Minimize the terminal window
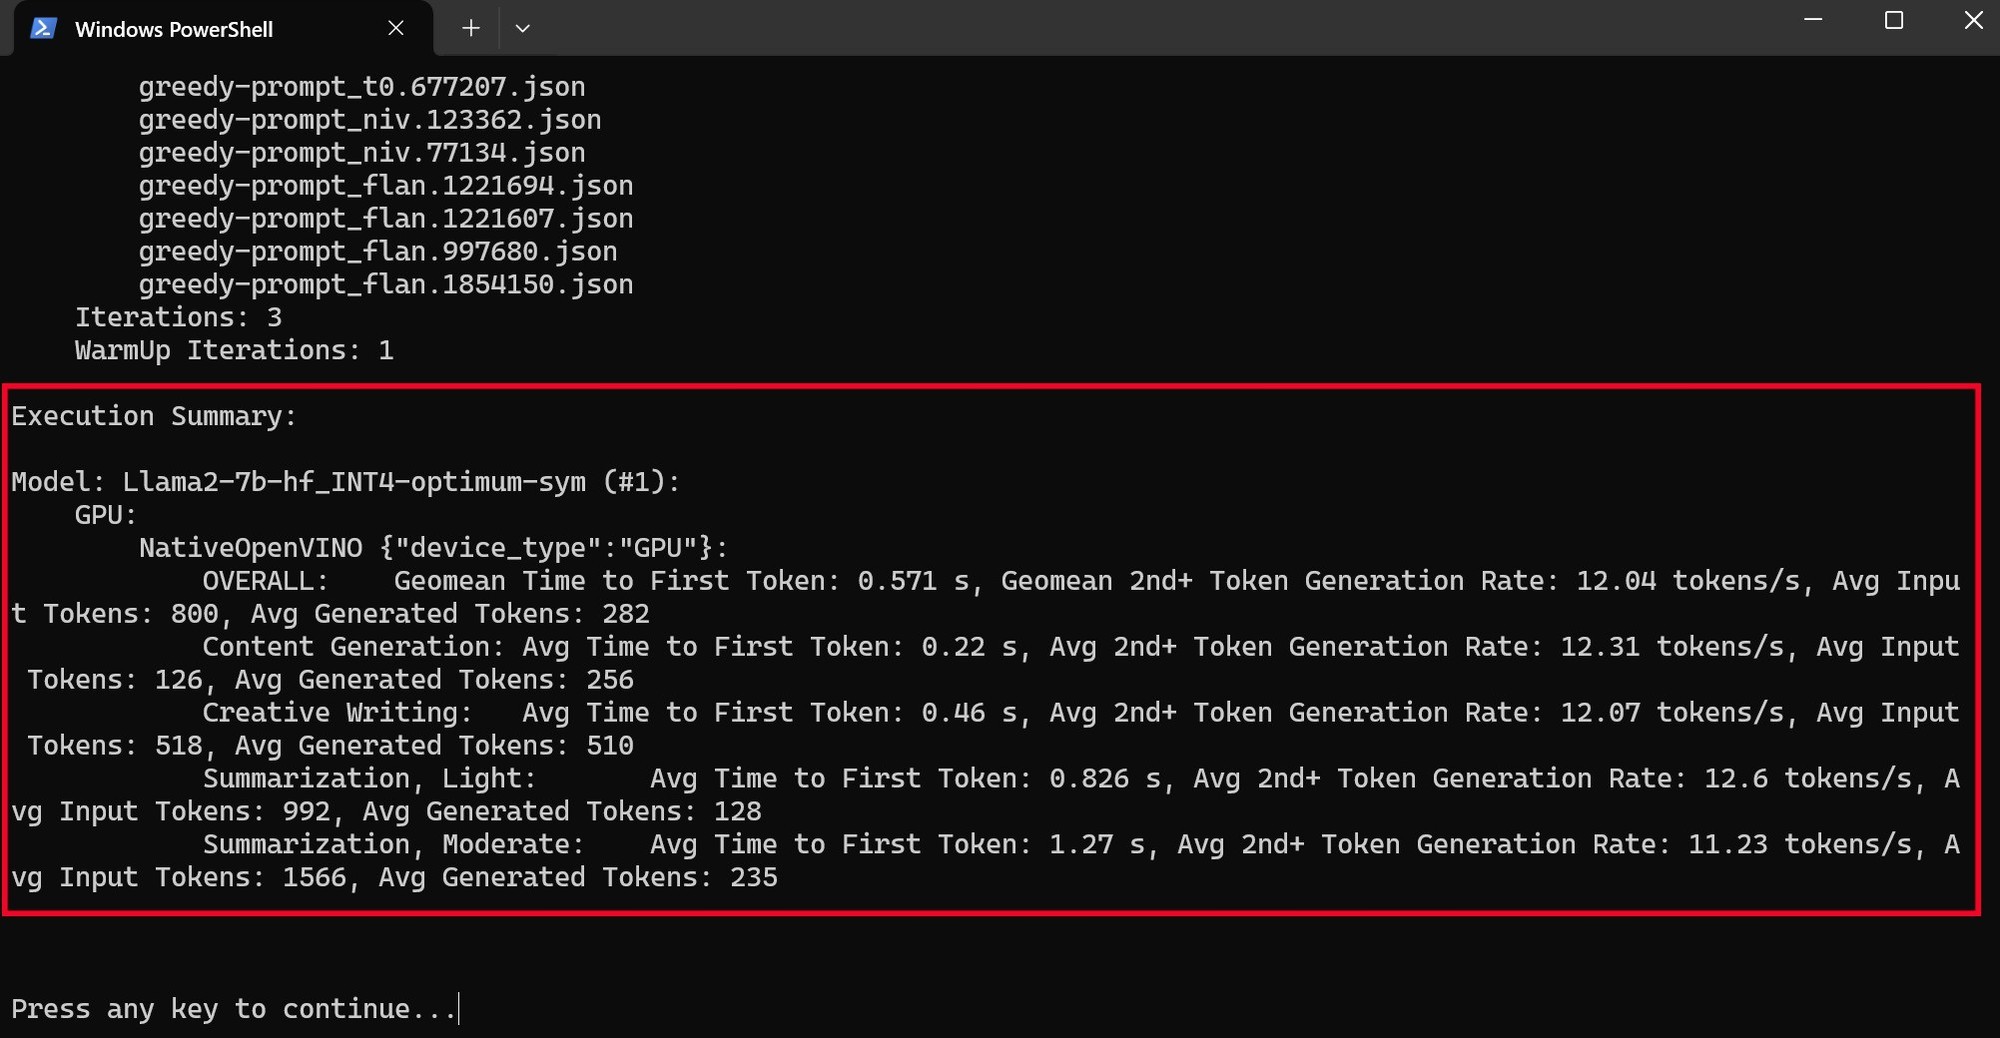Screen dimensions: 2000x1038 [x=1813, y=20]
